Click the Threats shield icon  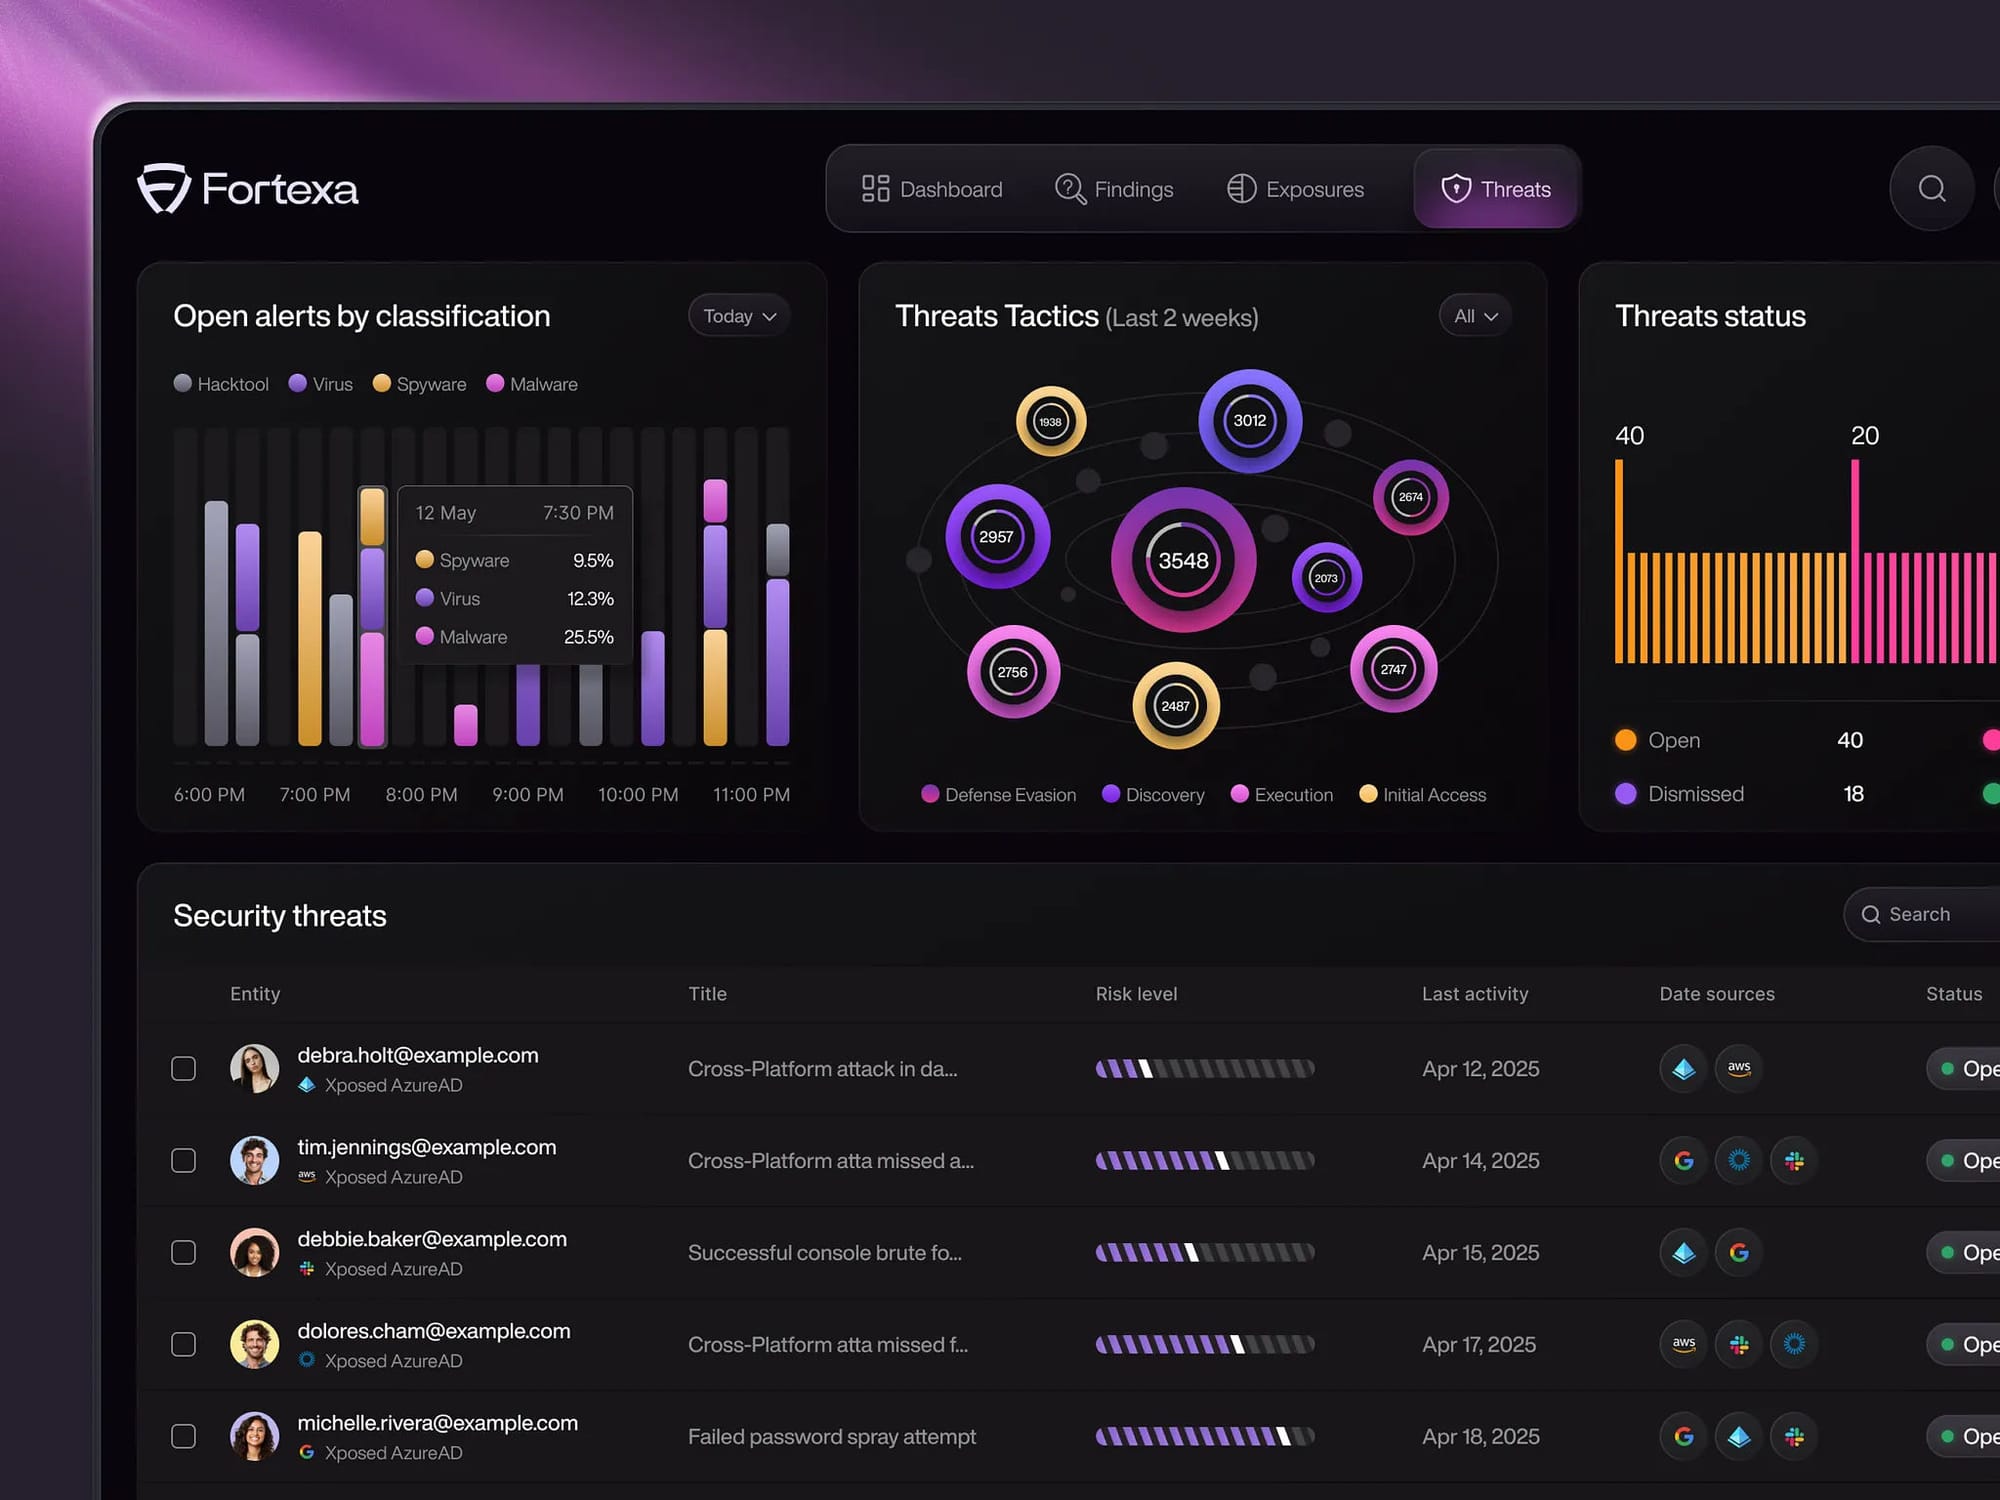(1456, 189)
